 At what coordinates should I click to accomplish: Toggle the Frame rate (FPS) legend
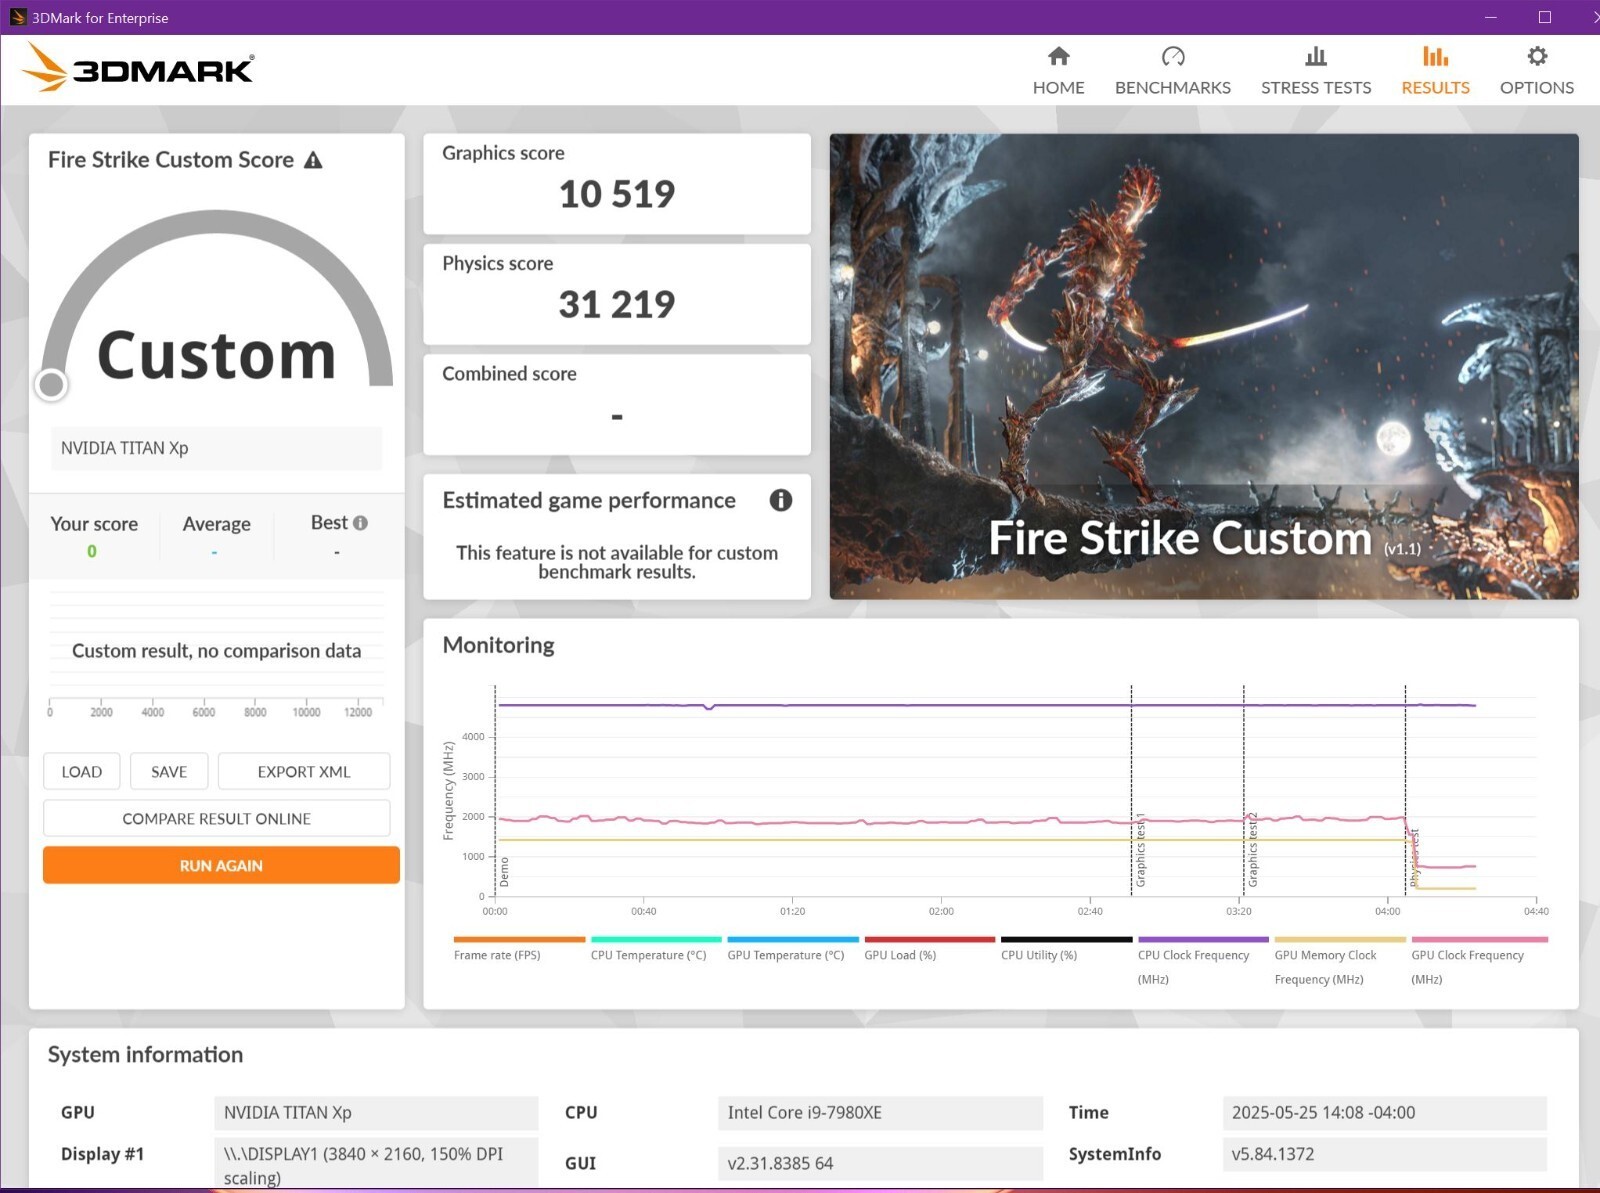click(x=518, y=948)
